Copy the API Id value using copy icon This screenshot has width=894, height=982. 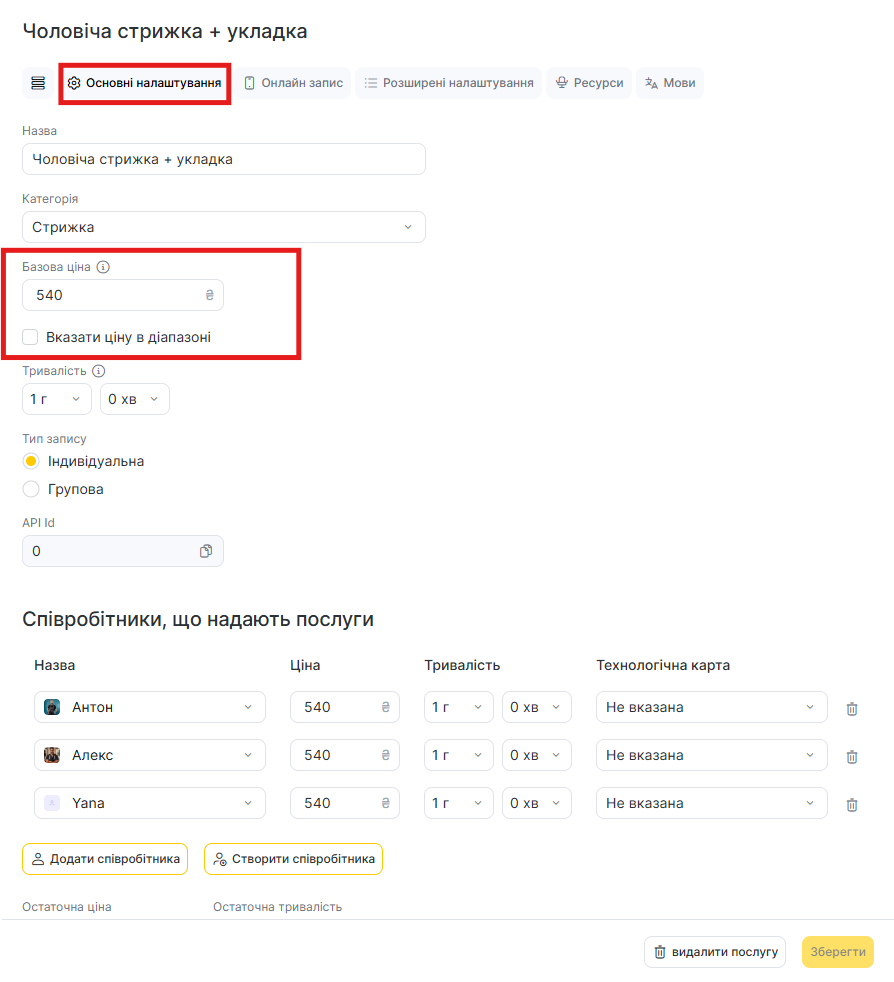pyautogui.click(x=206, y=551)
